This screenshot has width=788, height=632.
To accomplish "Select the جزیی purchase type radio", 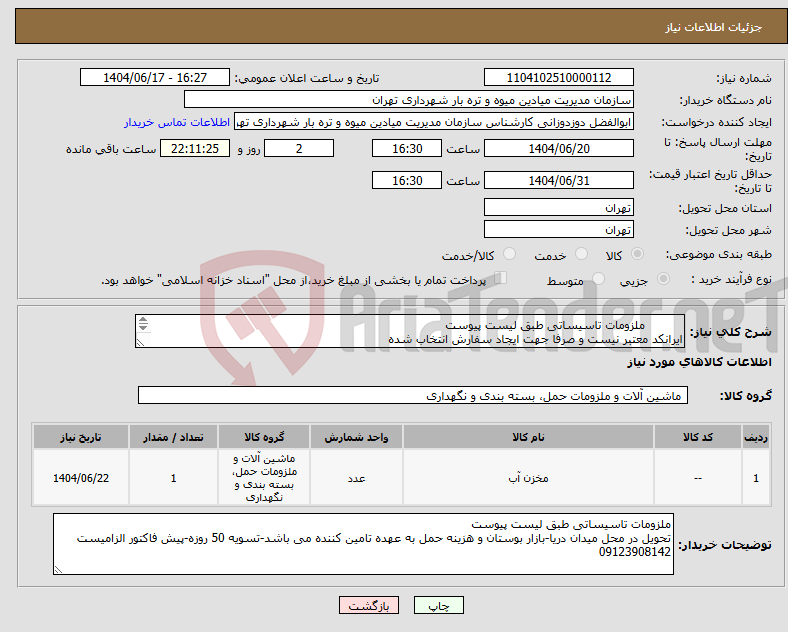I will 663,279.
